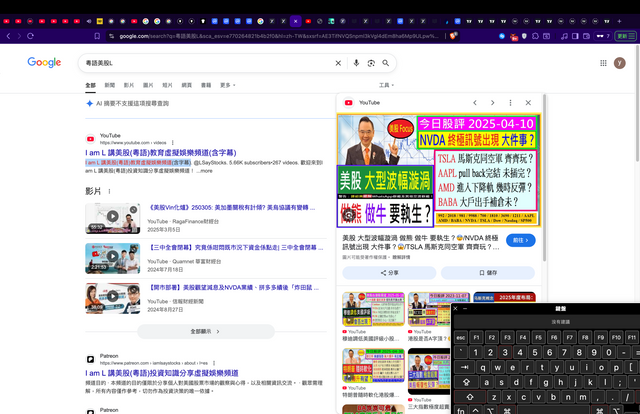Go back with browser back arrow

(x=8, y=36)
